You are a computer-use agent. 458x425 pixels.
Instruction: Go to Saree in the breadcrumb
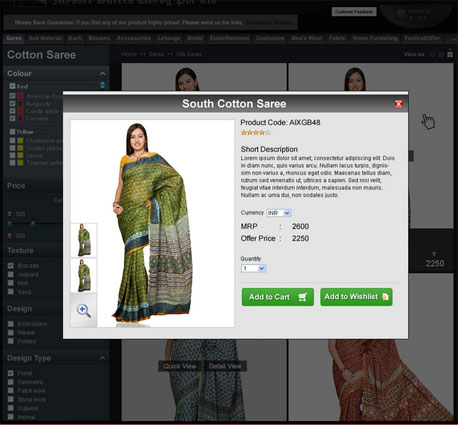coord(156,54)
